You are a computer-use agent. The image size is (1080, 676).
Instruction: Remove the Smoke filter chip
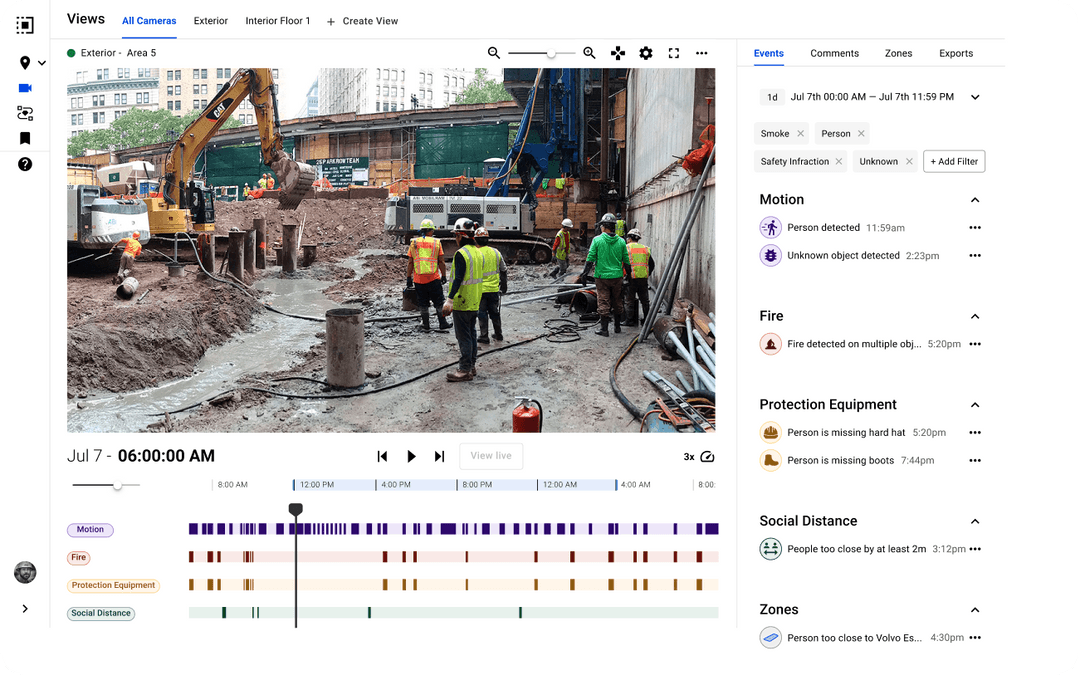coord(800,134)
